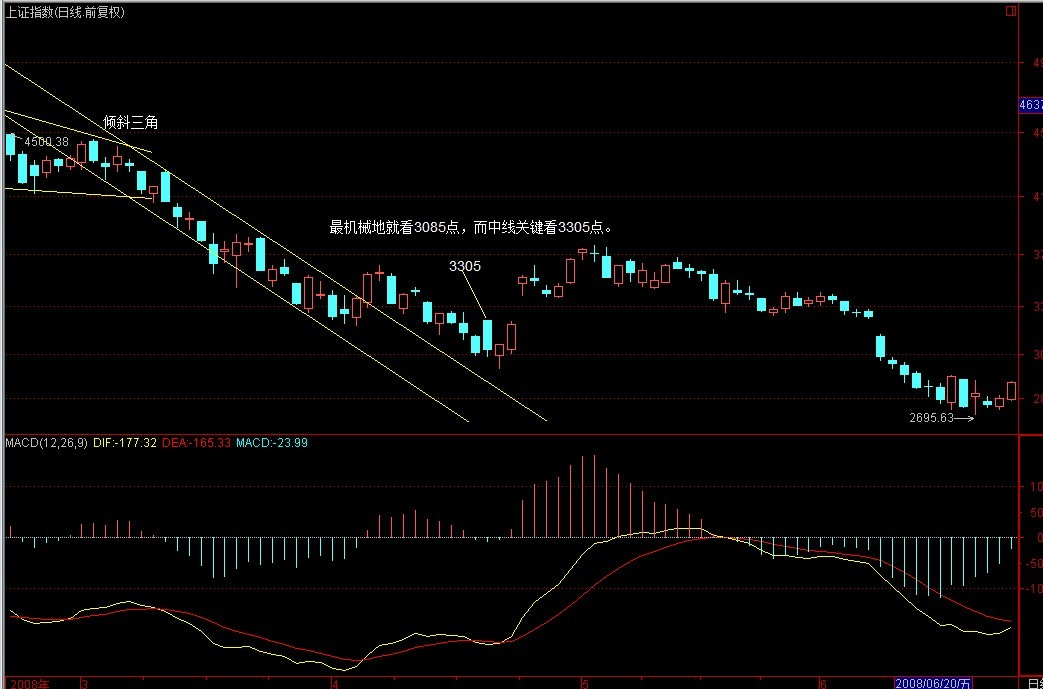The width and height of the screenshot is (1043, 689).
Task: Click the long annotation mentioning 3085点
Action: [x=470, y=227]
